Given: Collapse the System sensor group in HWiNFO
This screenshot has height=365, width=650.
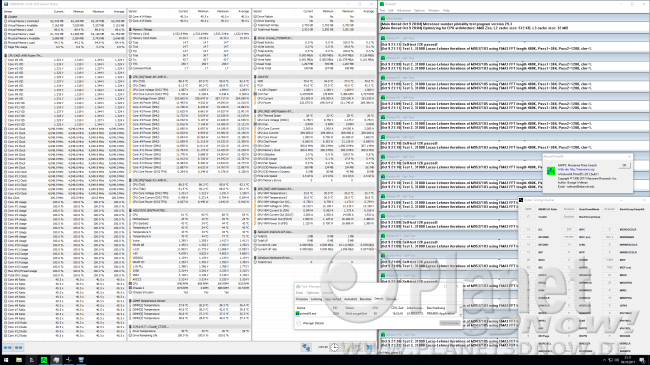Looking at the screenshot, I should [6, 17].
